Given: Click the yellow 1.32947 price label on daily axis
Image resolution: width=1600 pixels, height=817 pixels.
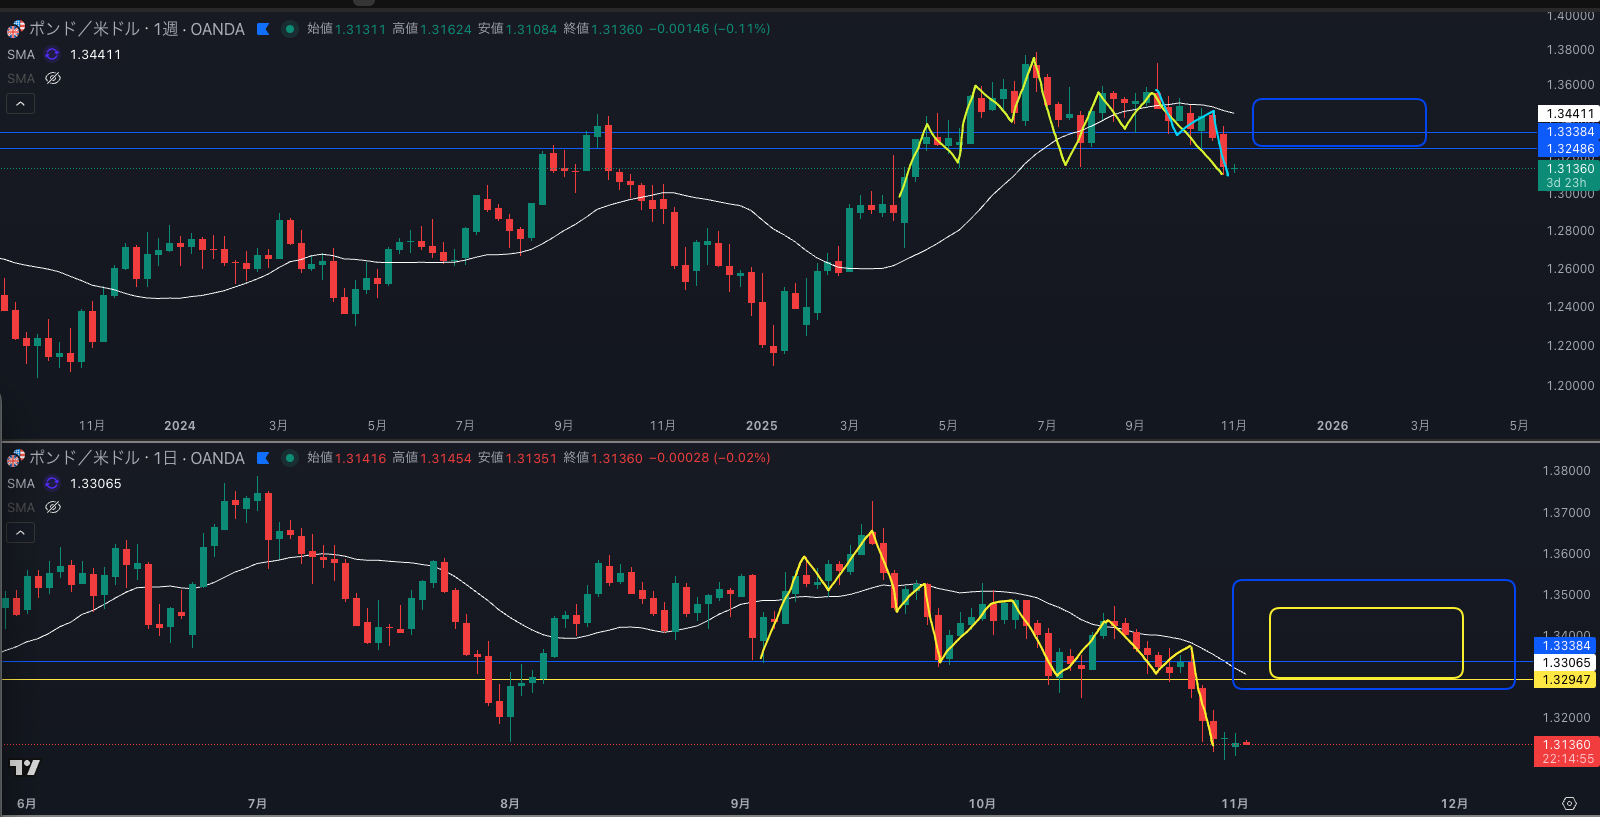Looking at the screenshot, I should pyautogui.click(x=1566, y=680).
